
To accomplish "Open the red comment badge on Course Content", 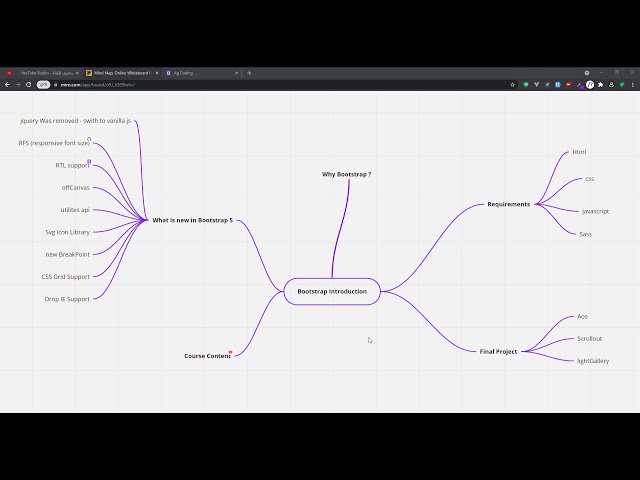I will pos(230,352).
